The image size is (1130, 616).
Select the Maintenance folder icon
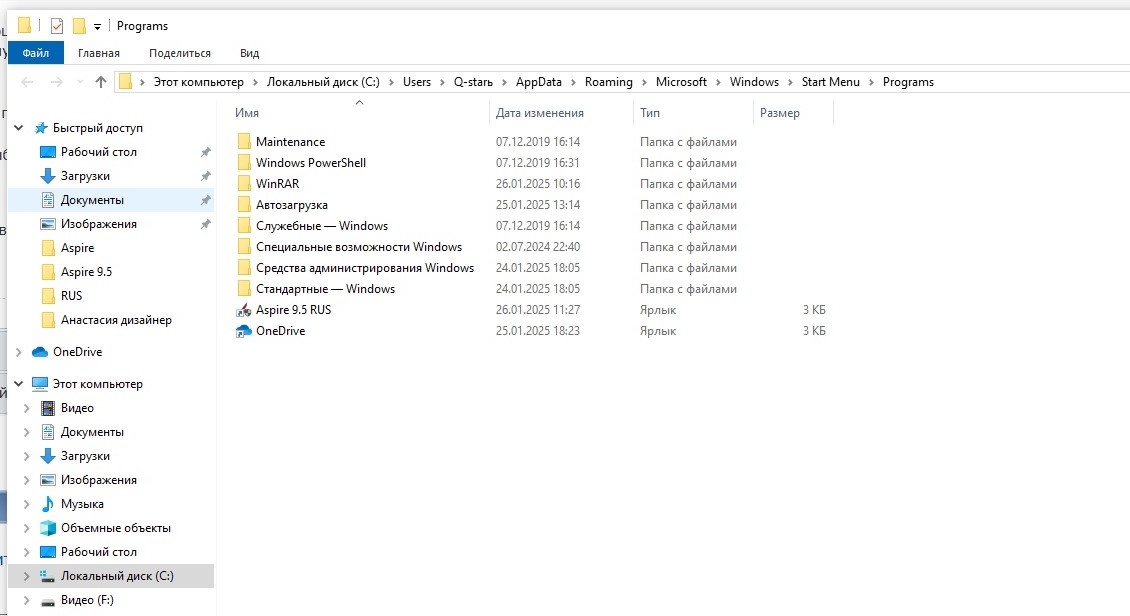click(244, 141)
